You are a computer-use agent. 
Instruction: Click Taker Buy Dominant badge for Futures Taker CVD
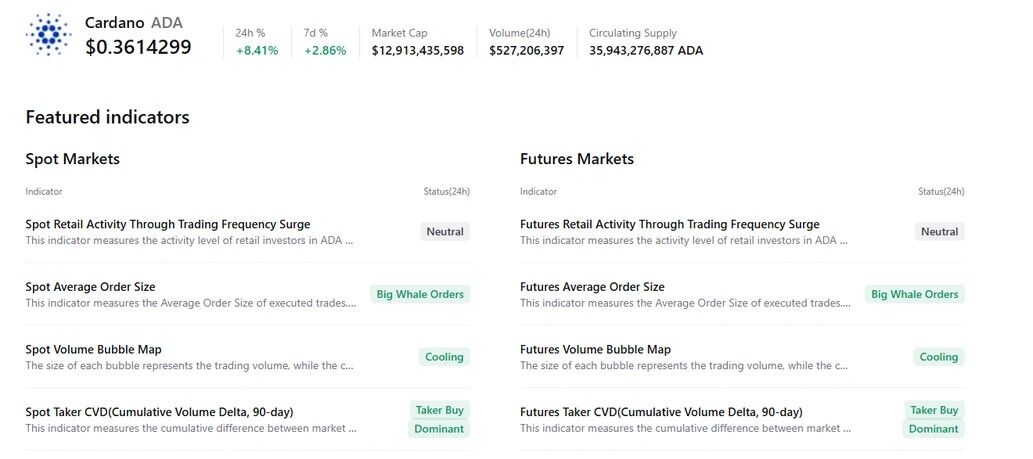(x=934, y=419)
